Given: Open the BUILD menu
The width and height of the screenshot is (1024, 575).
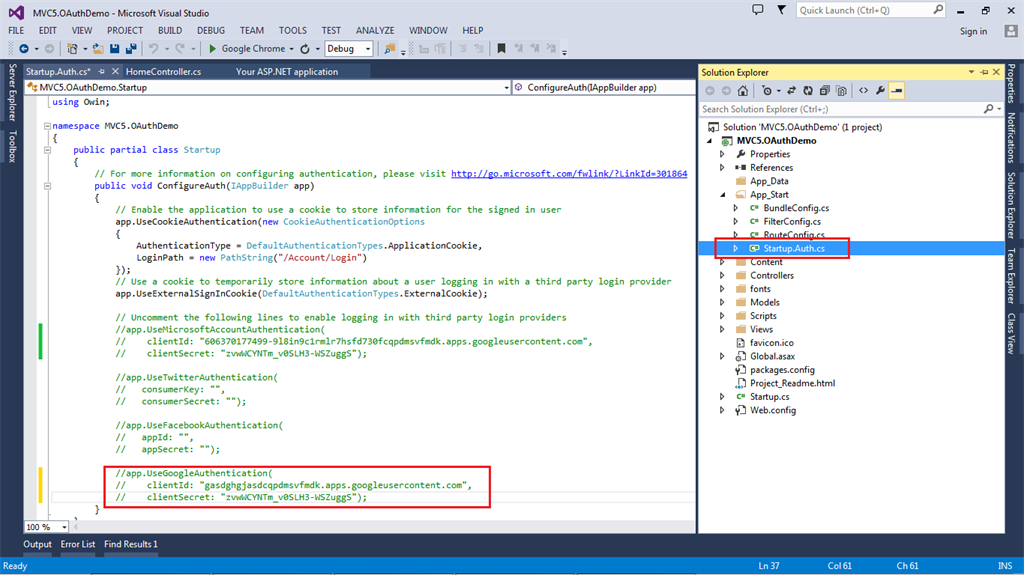Looking at the screenshot, I should click(x=169, y=30).
